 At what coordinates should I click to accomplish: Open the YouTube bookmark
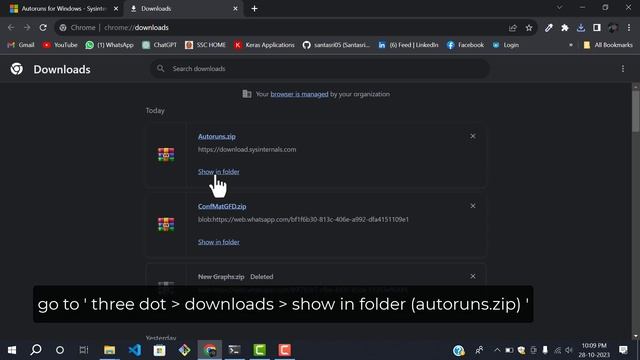click(60, 45)
